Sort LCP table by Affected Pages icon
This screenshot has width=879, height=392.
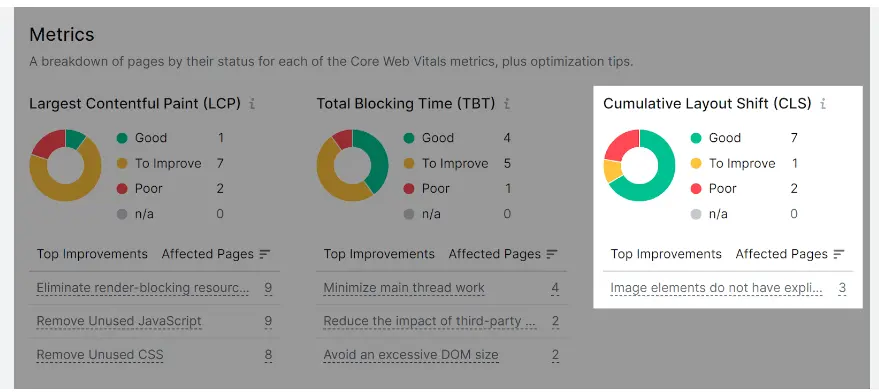tap(265, 254)
